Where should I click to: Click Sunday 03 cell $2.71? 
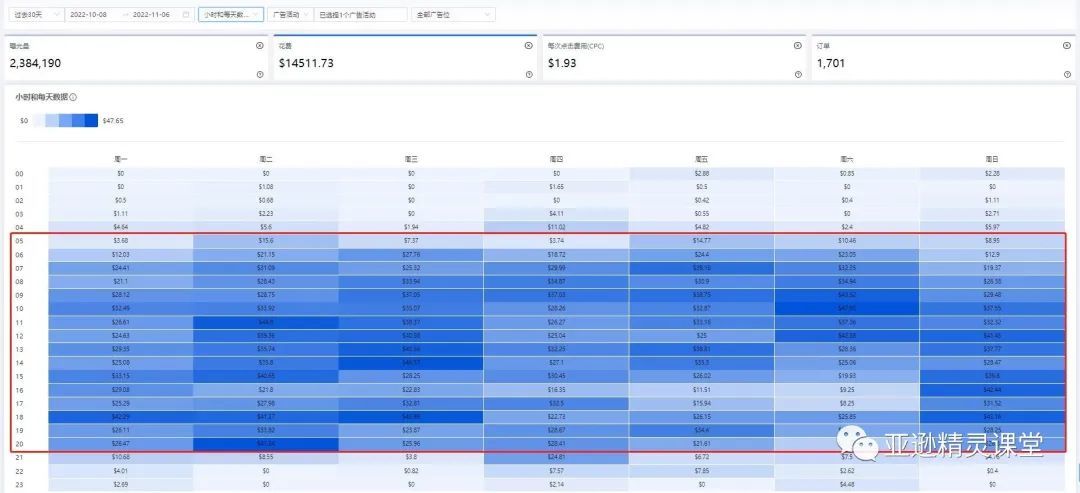point(992,213)
